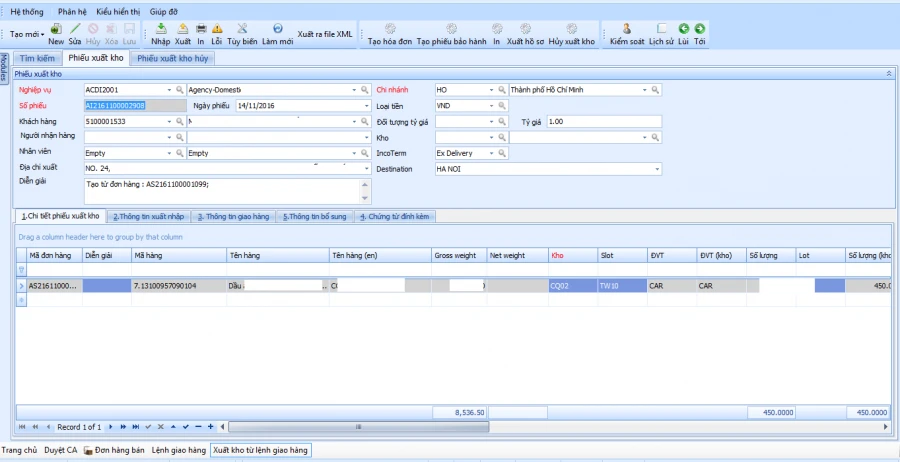Click search magnifier next to Chi nhánh HO
900x462 pixels.
[x=502, y=90]
